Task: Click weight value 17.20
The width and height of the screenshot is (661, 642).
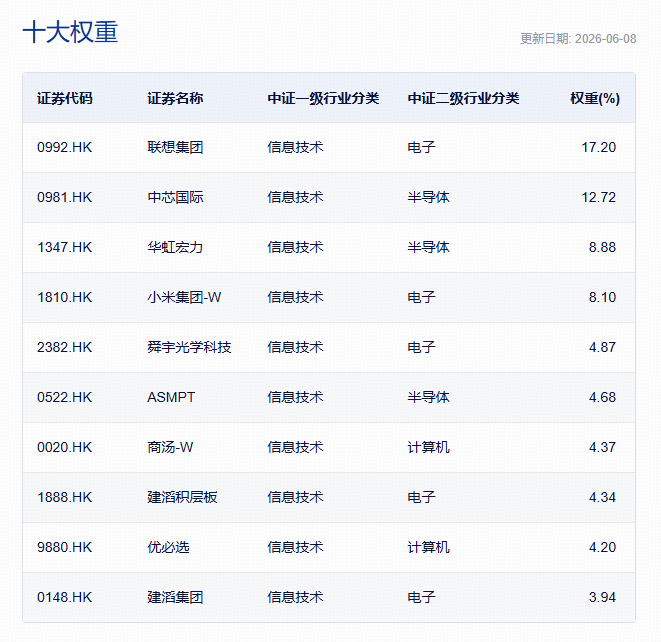Action: click(x=599, y=147)
